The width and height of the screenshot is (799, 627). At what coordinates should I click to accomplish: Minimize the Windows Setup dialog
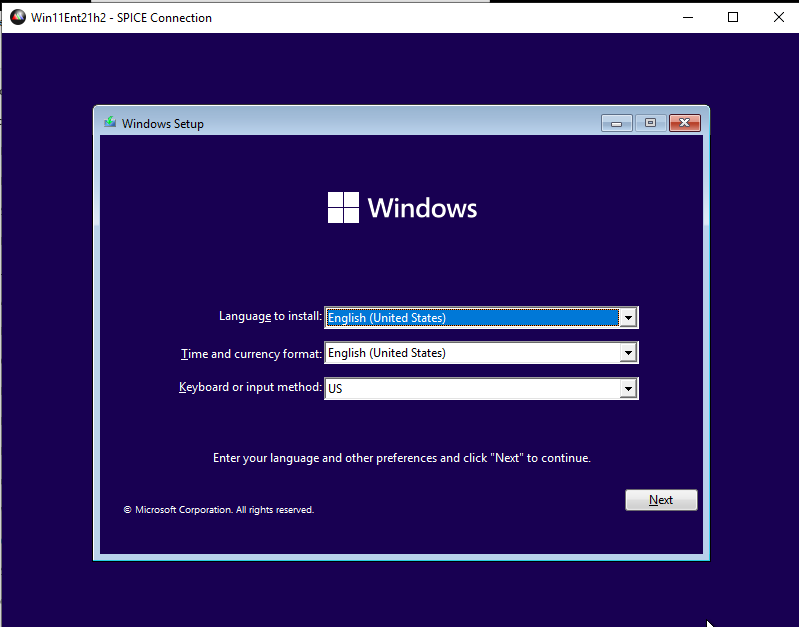(617, 123)
